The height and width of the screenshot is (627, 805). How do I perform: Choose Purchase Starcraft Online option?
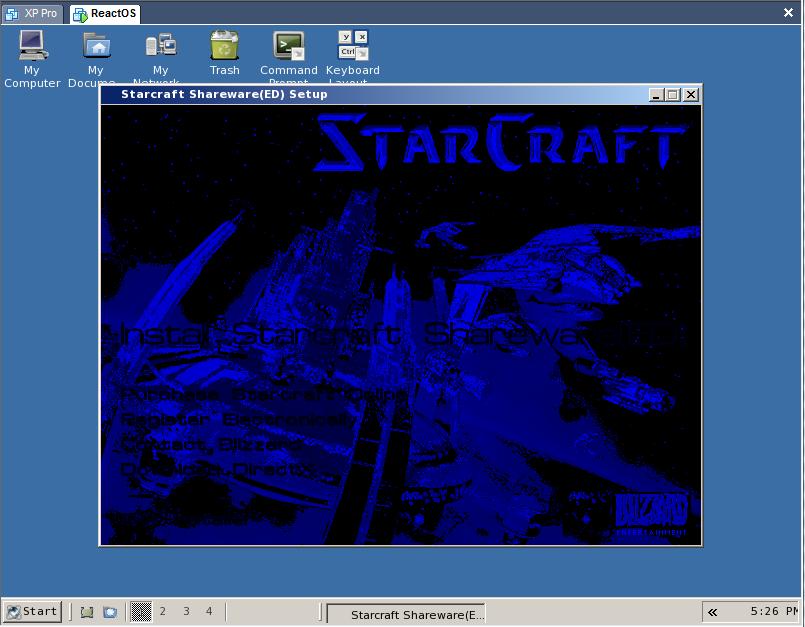[264, 395]
